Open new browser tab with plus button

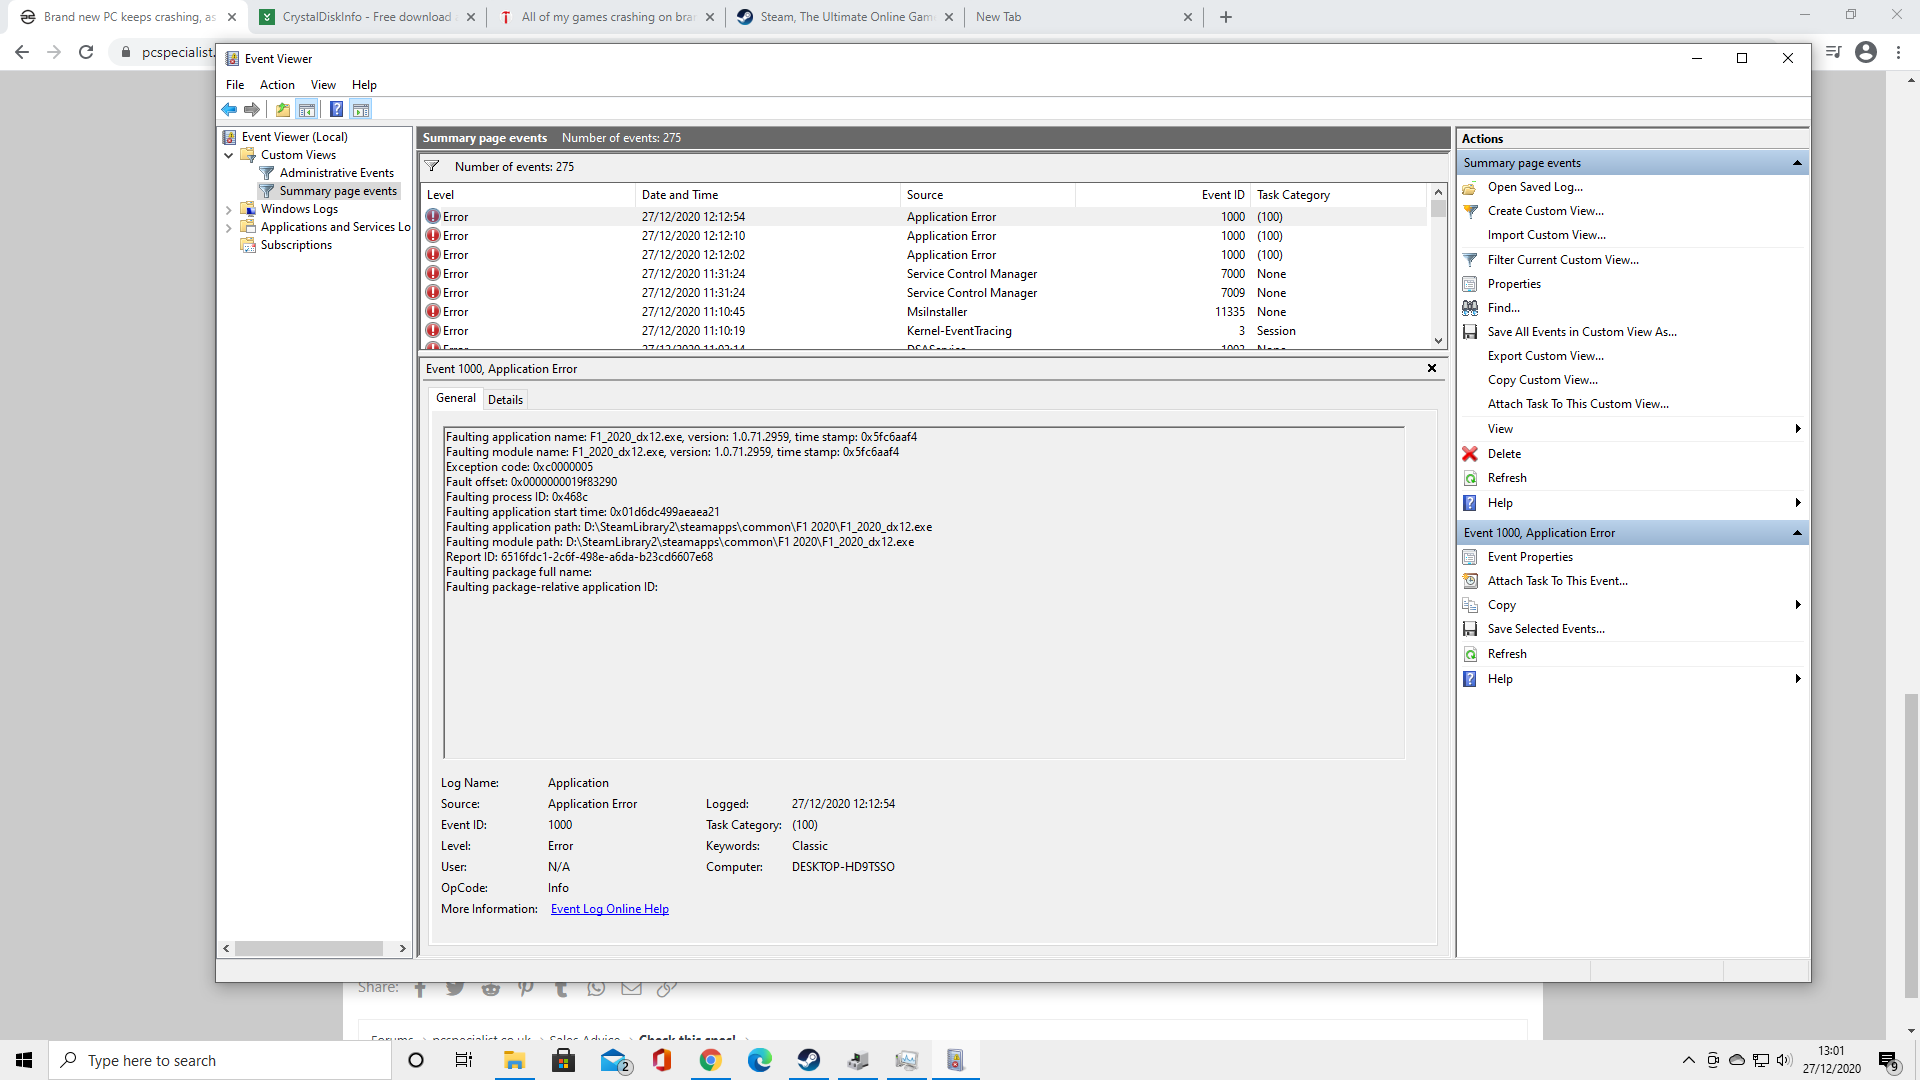pyautogui.click(x=1226, y=17)
